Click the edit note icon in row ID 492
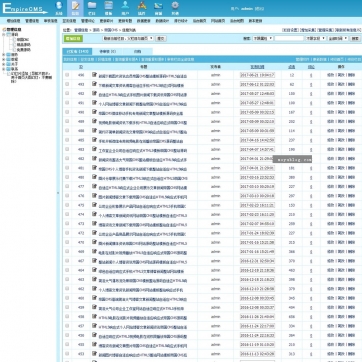 pyautogui.click(x=95, y=93)
